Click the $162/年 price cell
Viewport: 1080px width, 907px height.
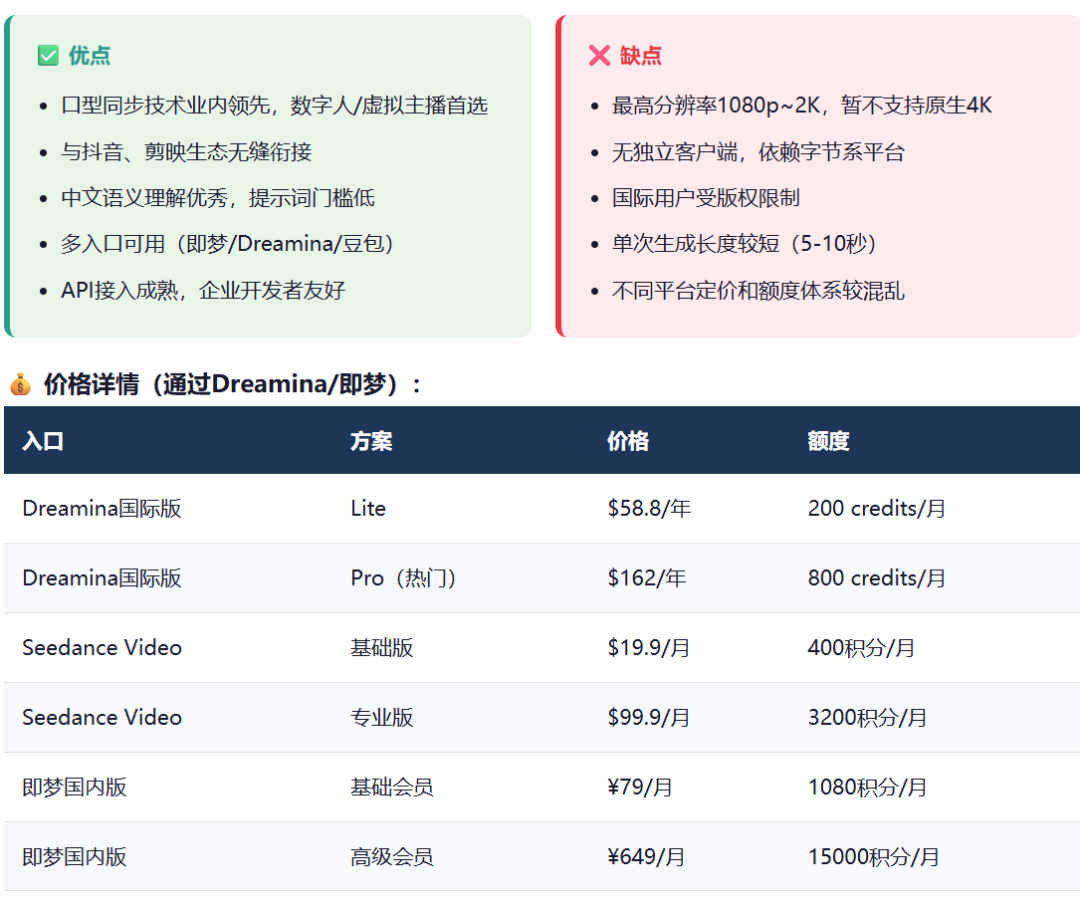647,578
